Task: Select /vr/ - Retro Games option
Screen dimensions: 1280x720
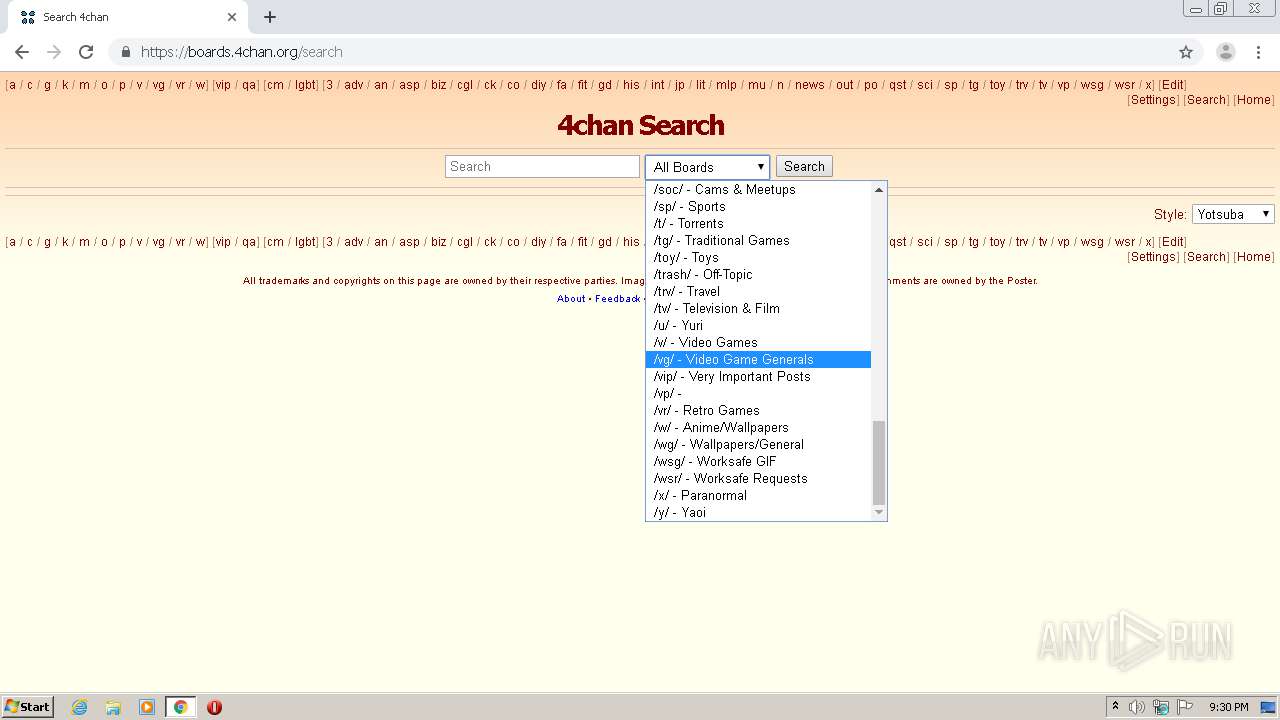Action: [758, 410]
